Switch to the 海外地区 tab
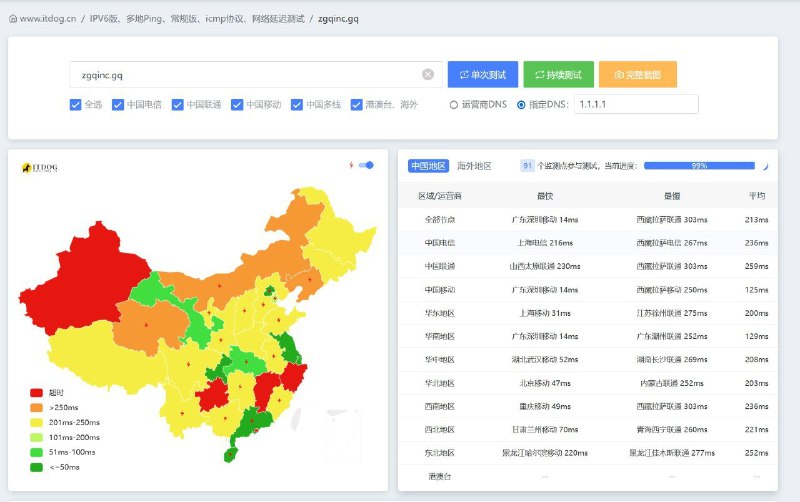The image size is (800, 502). point(474,166)
